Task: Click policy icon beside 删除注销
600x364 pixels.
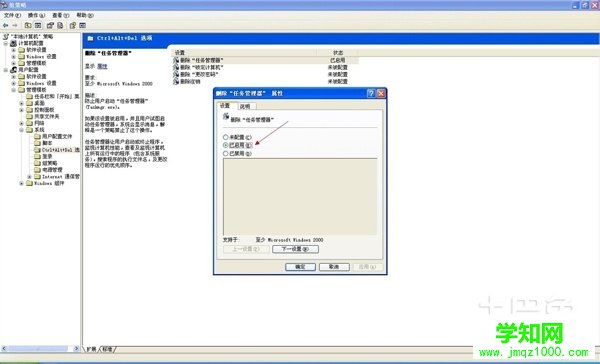Action: (x=176, y=81)
